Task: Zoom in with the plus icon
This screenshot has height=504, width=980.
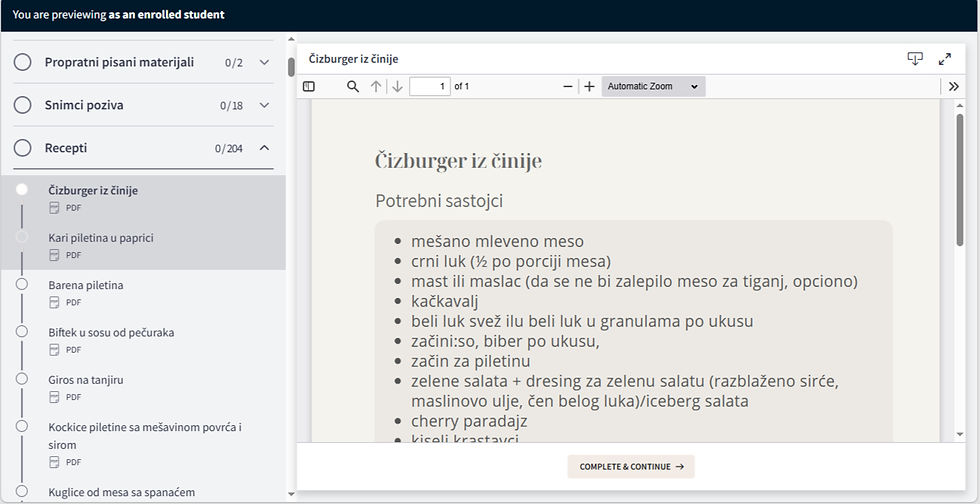Action: (x=589, y=86)
